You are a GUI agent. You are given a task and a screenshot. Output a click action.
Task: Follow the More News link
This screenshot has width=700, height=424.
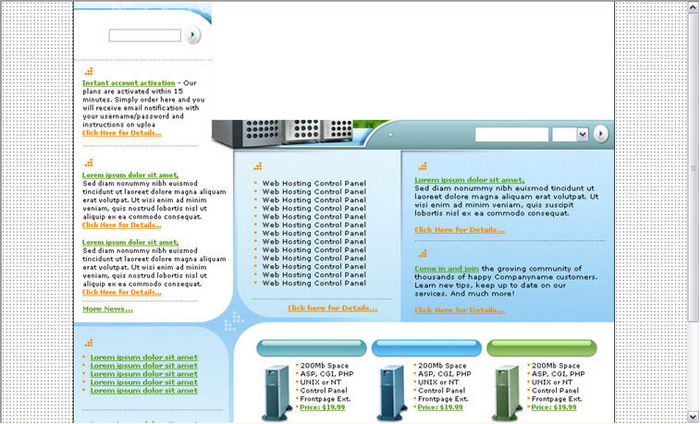tap(107, 309)
